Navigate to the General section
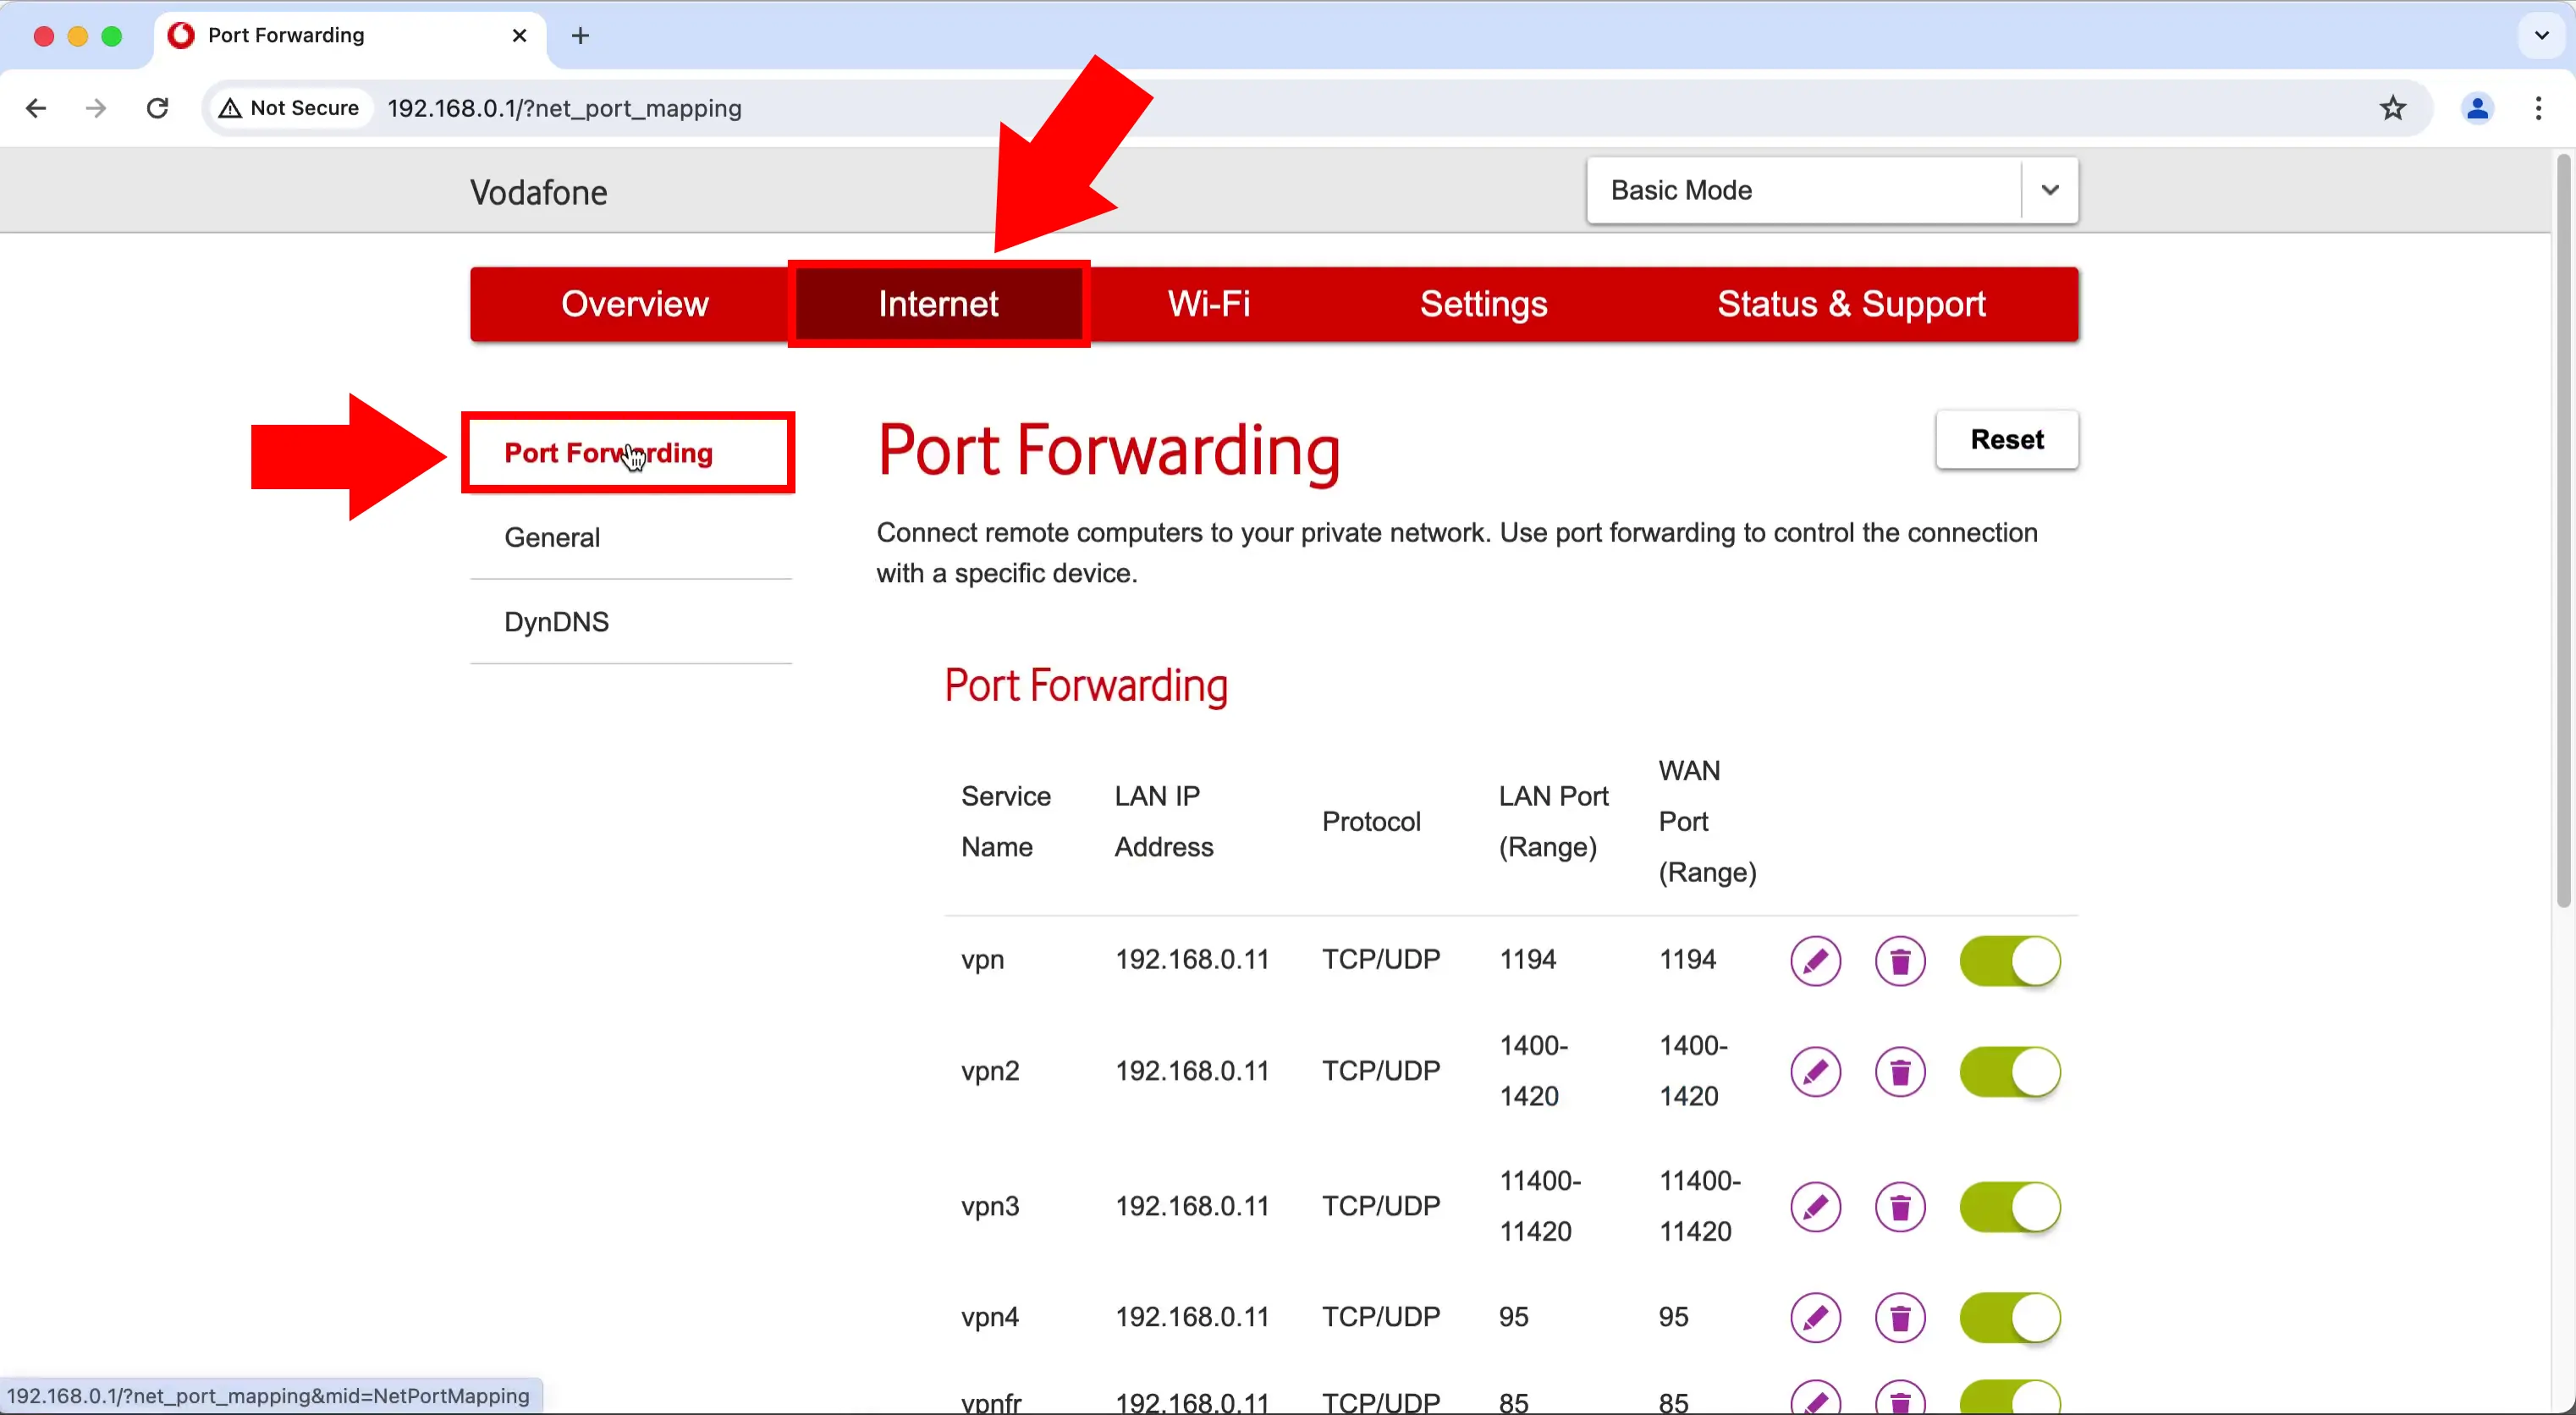 coord(552,537)
